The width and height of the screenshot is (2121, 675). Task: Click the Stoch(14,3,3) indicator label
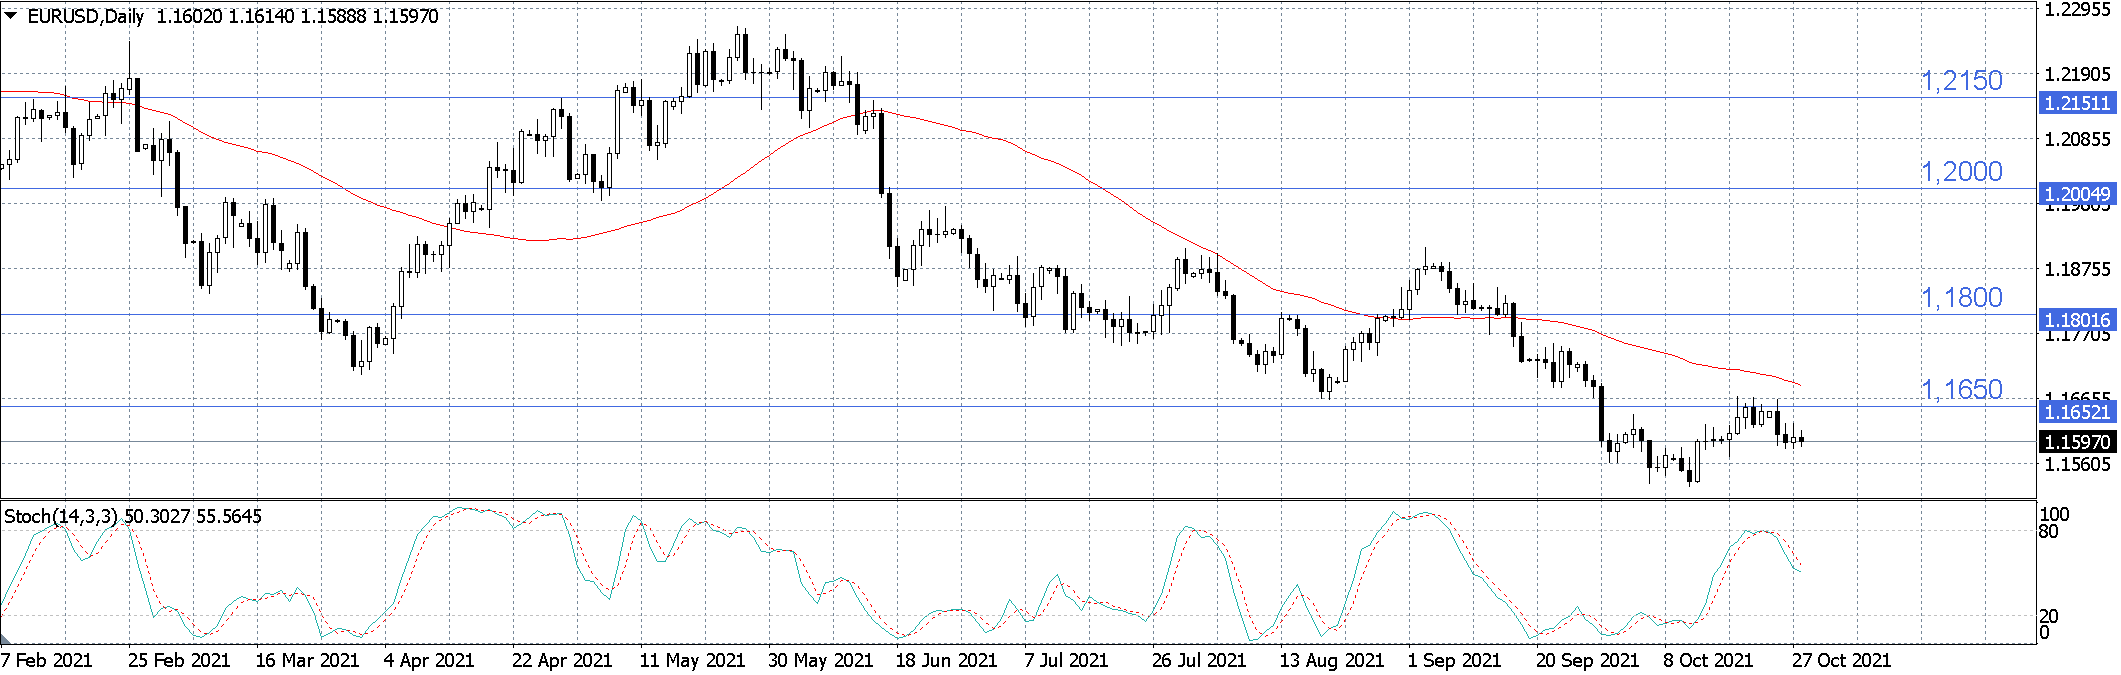[x=61, y=516]
